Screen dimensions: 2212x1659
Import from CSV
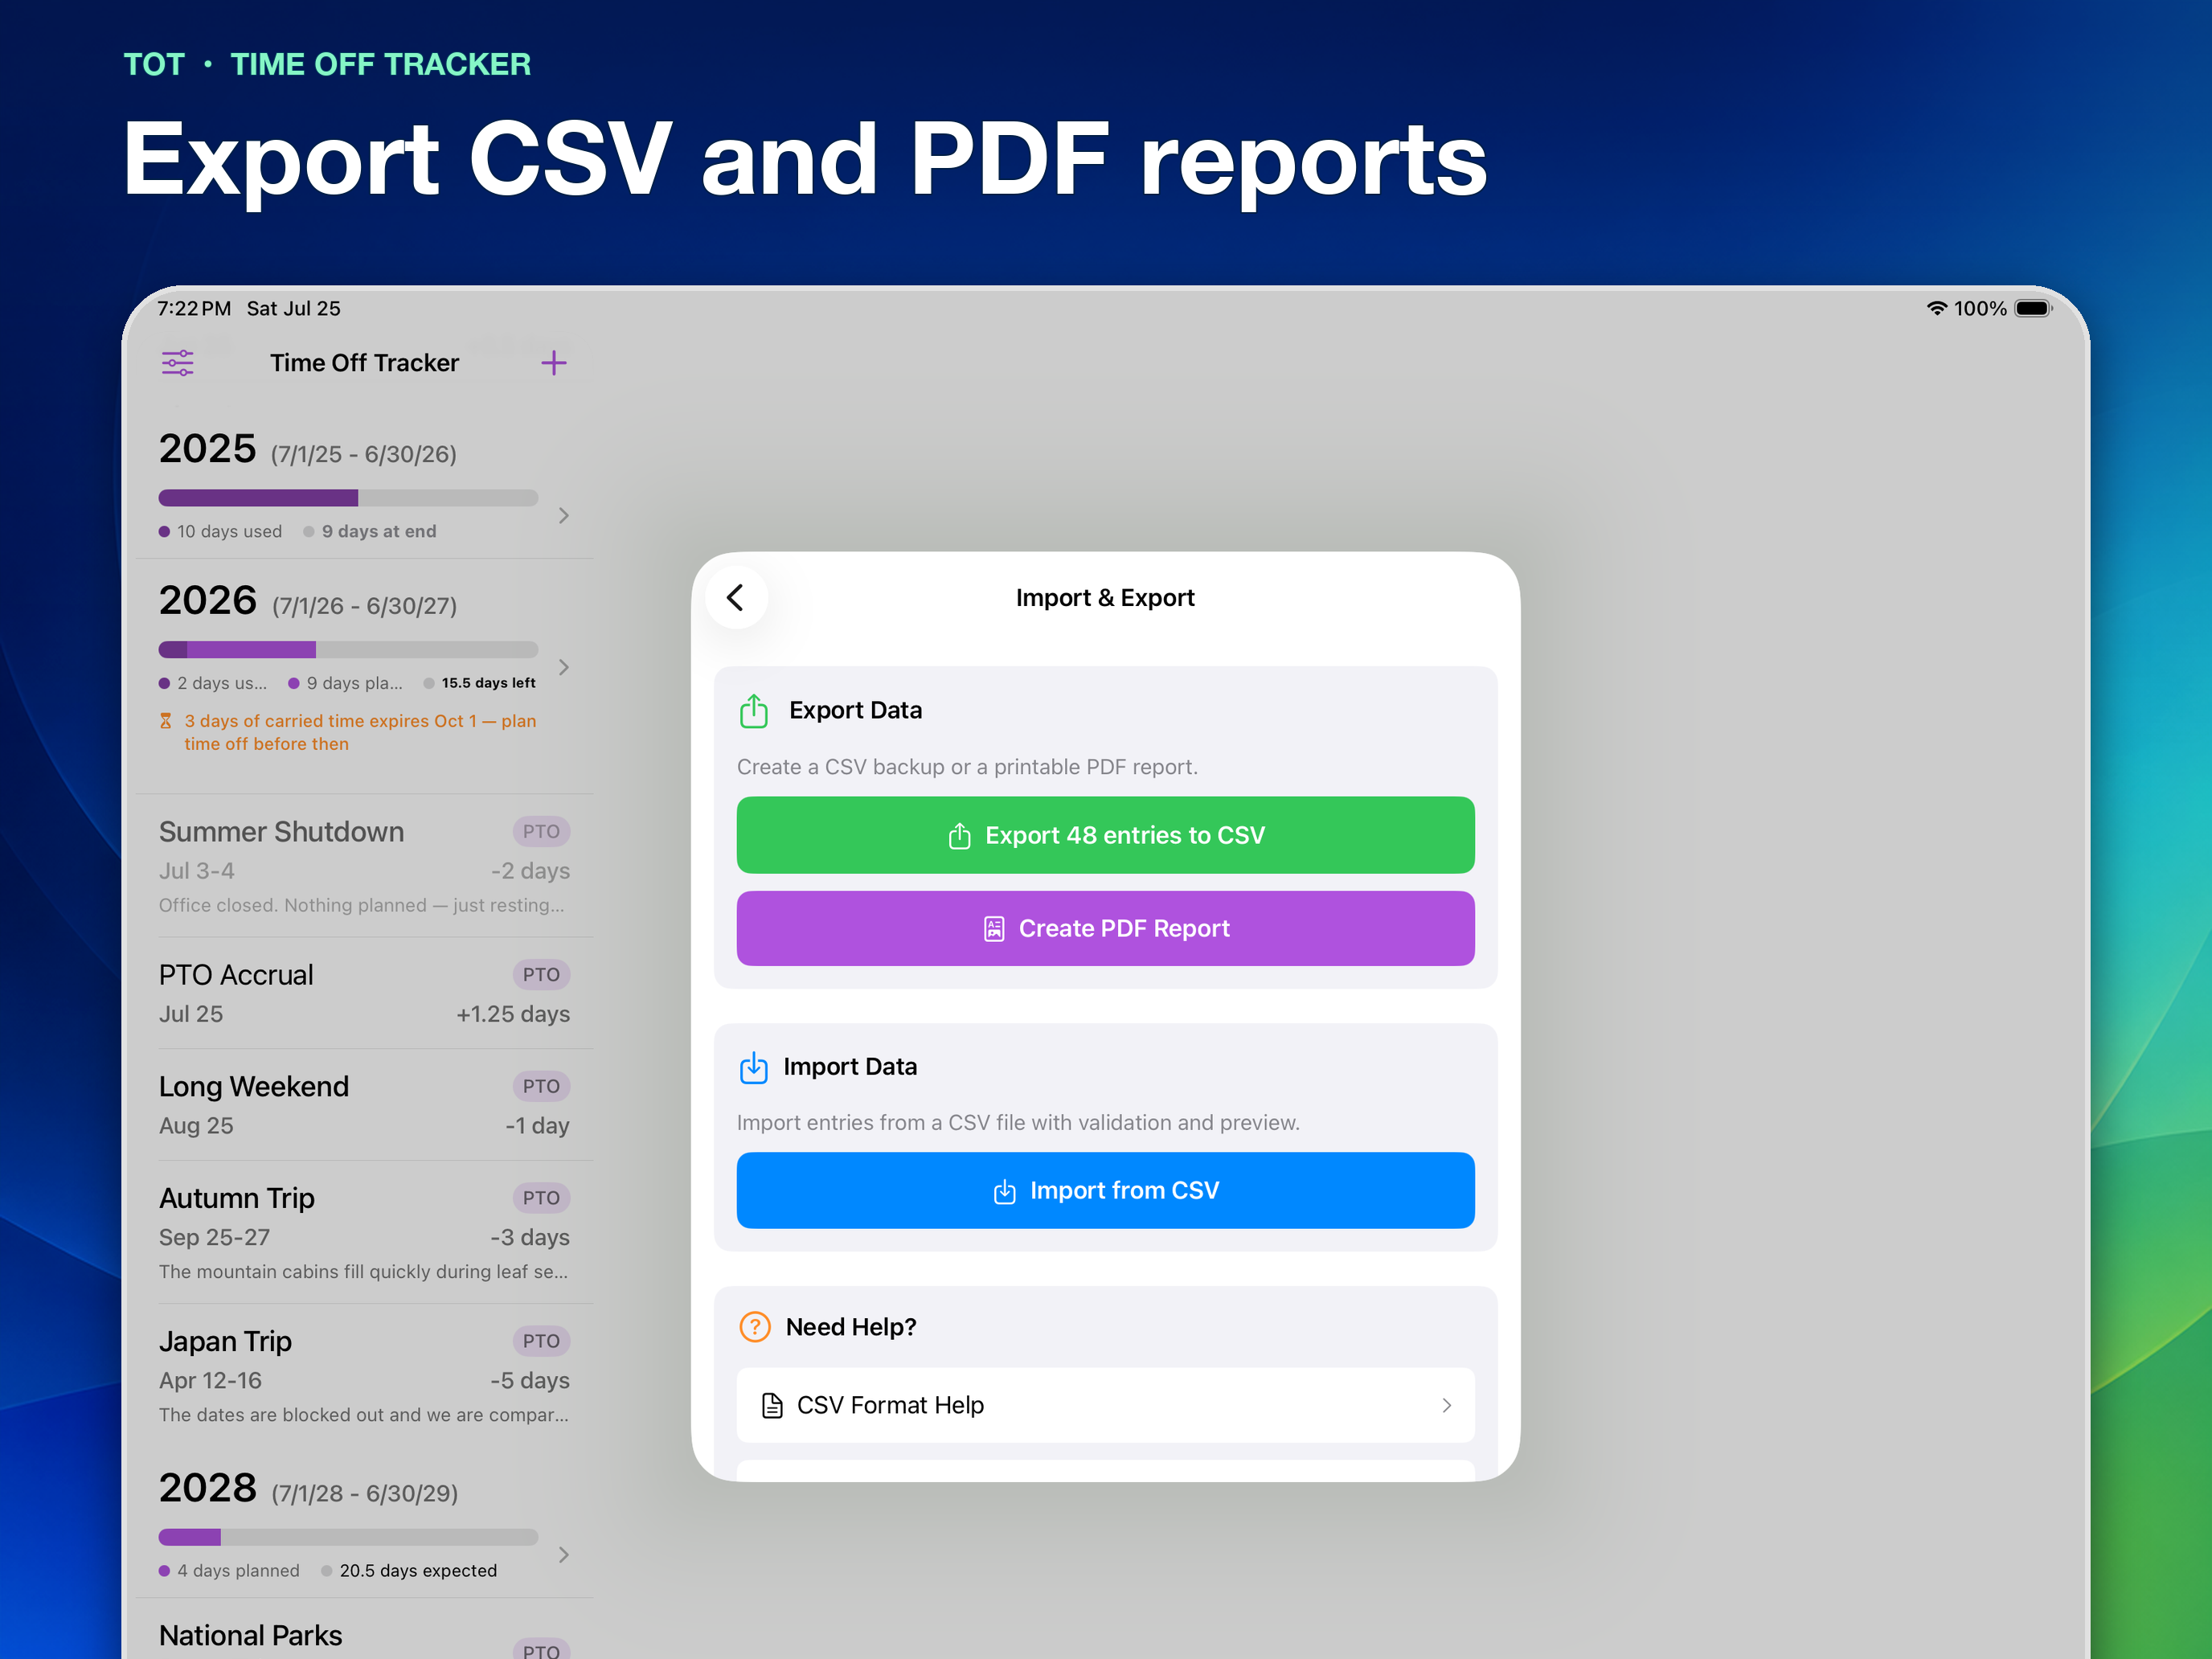click(x=1105, y=1190)
